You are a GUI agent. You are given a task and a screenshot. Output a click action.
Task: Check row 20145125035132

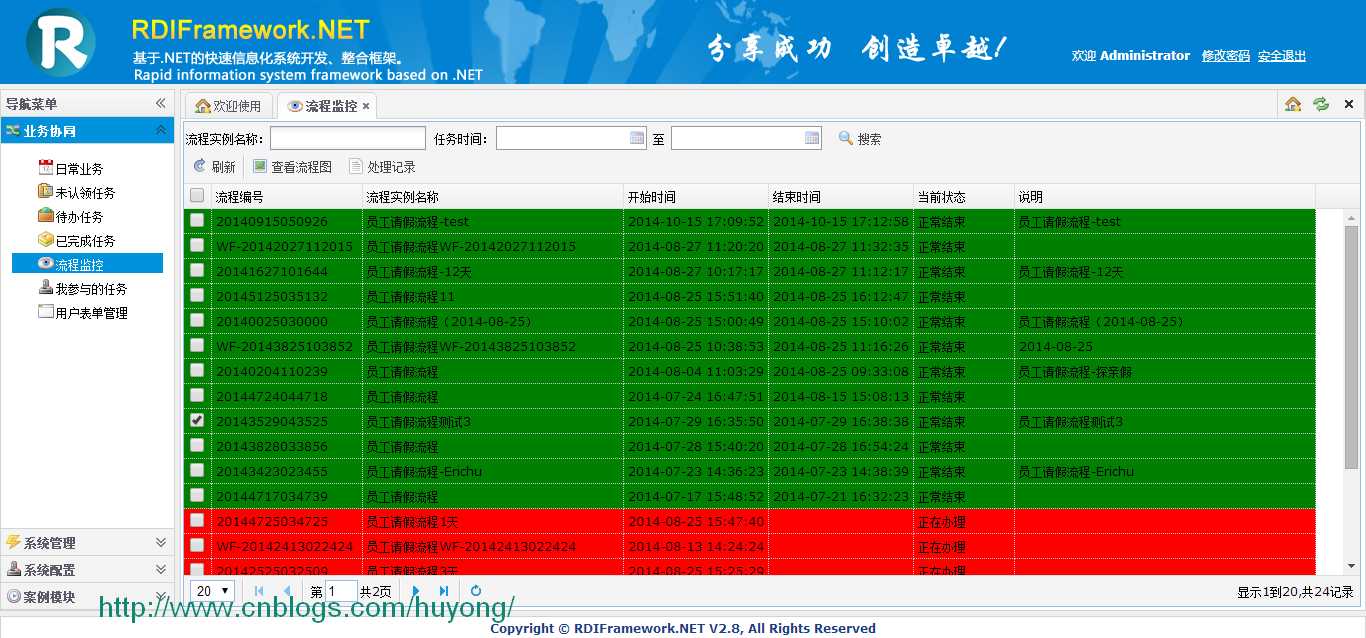coord(197,295)
